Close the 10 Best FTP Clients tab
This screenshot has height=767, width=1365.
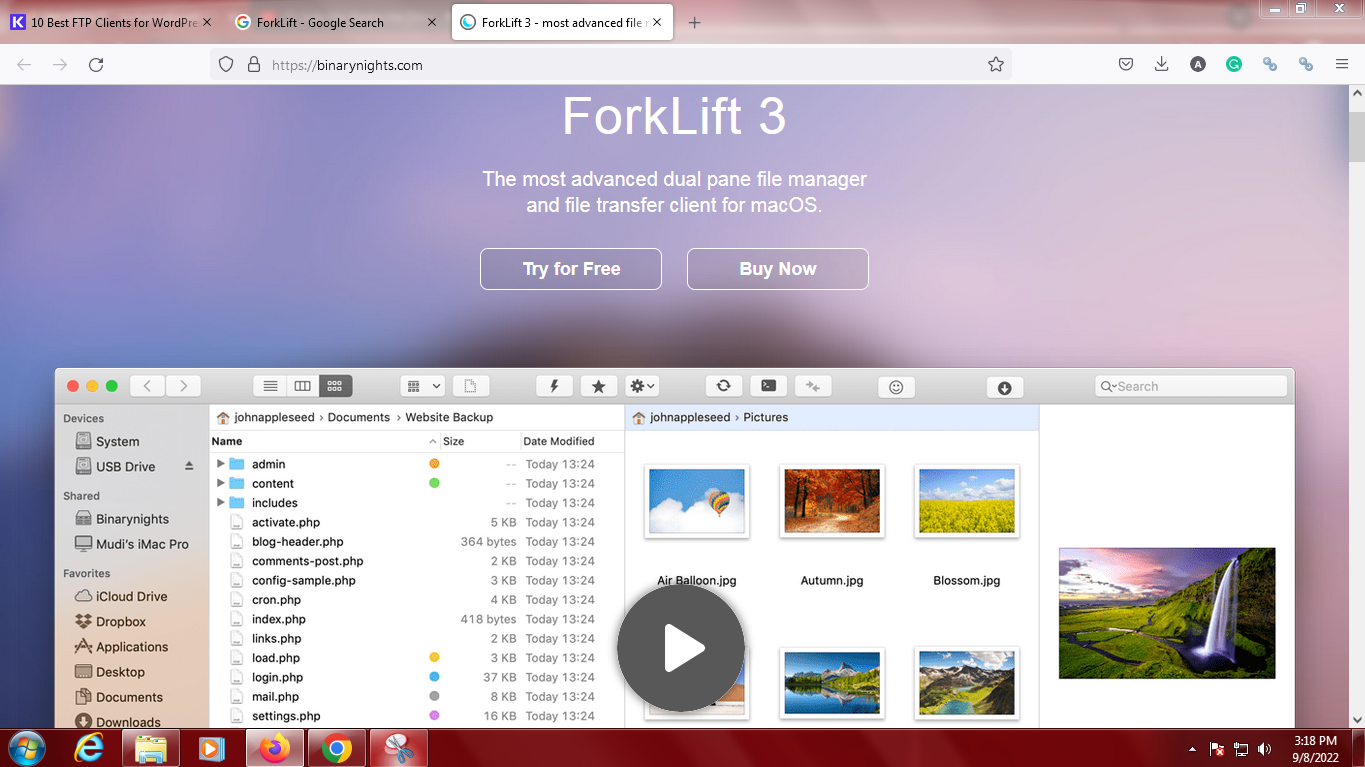click(207, 22)
